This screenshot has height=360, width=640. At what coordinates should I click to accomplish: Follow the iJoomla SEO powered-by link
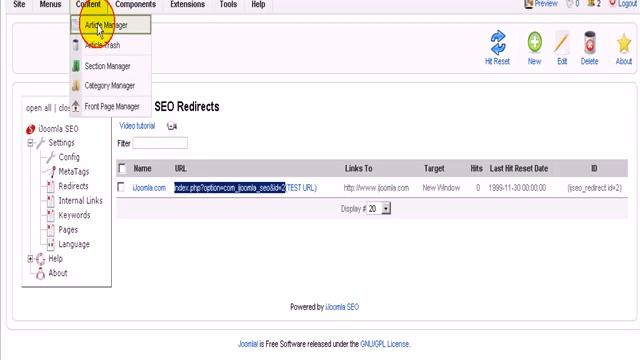click(x=342, y=307)
